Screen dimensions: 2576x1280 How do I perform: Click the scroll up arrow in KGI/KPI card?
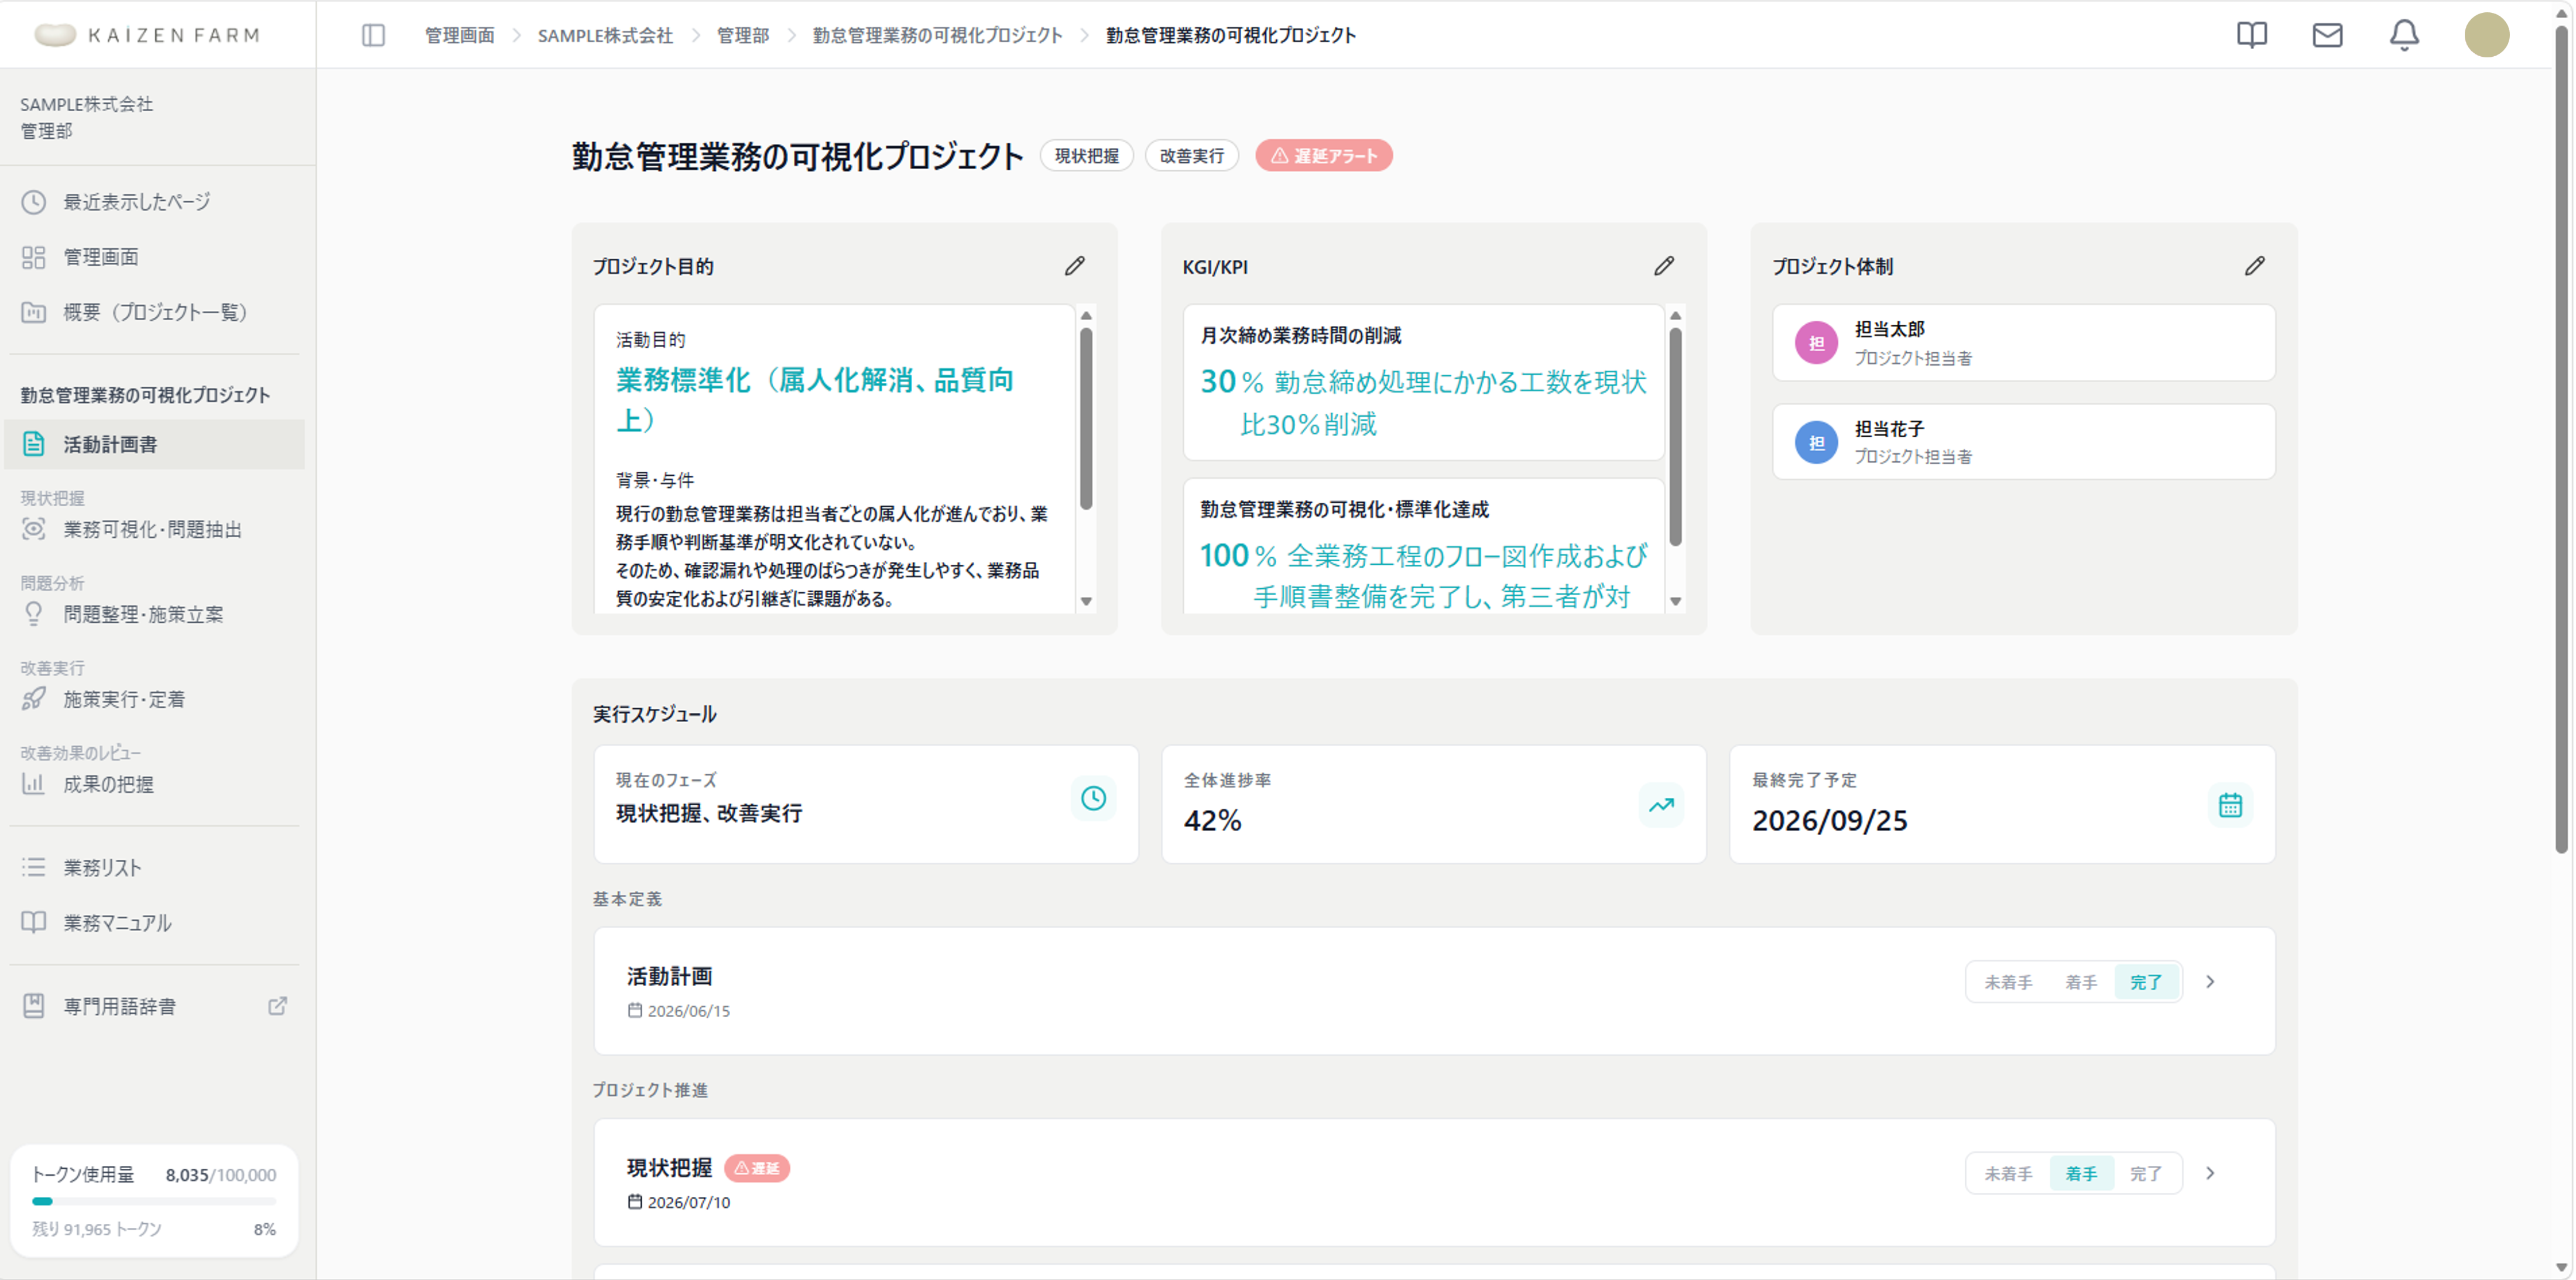[1675, 315]
